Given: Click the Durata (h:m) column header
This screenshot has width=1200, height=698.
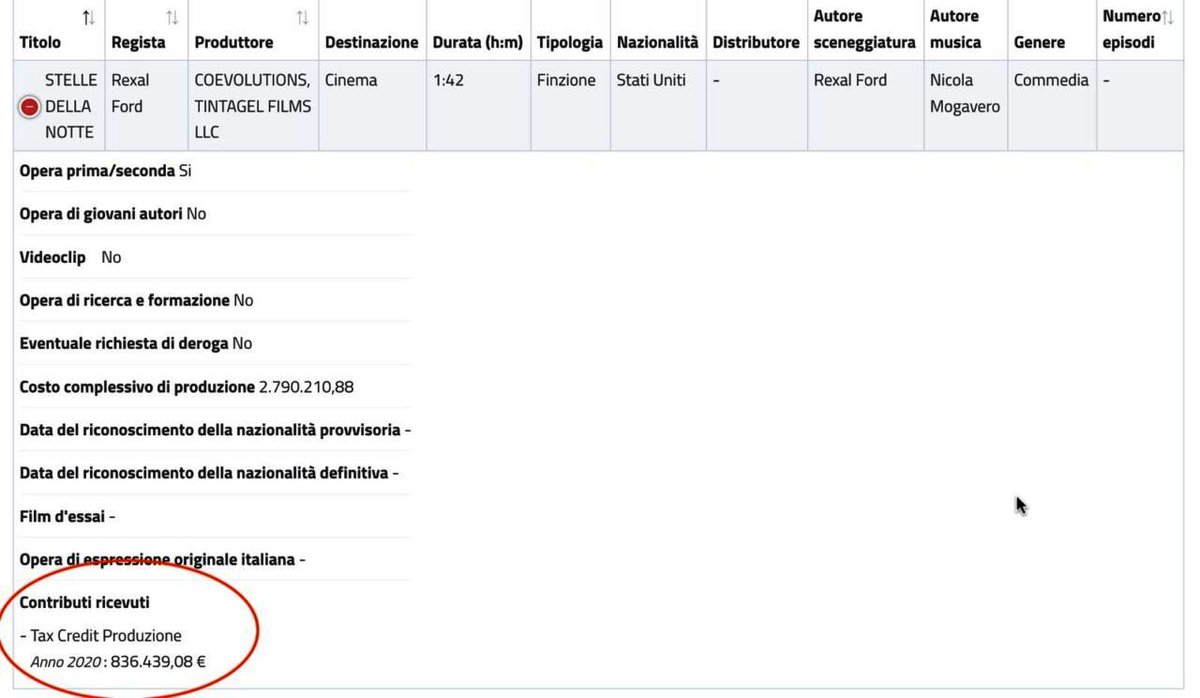Looking at the screenshot, I should (477, 43).
